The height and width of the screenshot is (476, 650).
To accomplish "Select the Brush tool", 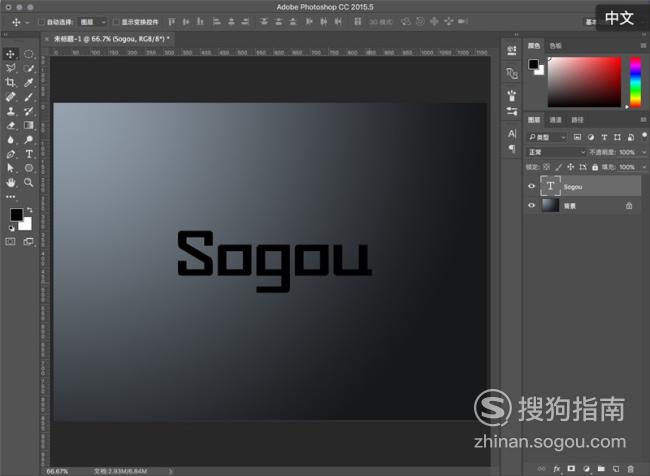I will coord(28,97).
